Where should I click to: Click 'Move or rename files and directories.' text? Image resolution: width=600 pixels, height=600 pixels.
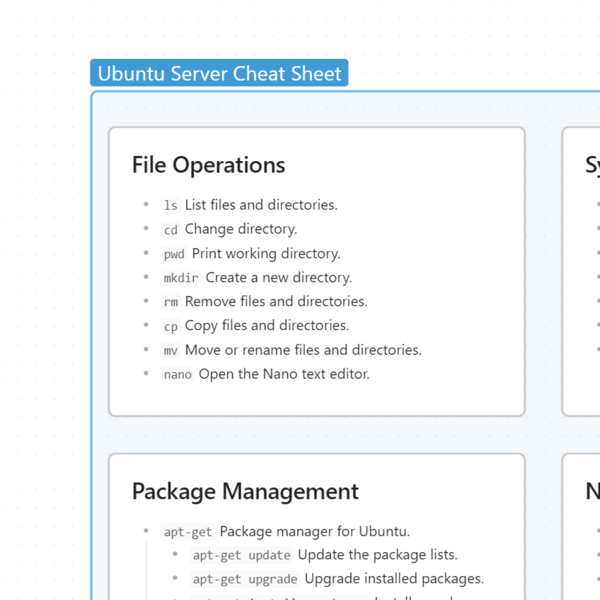coord(303,350)
